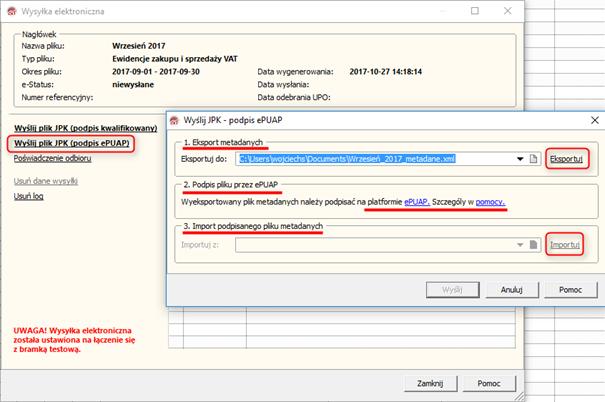Viewport: 605px width, 402px height.
Task: Open the pomocy help link
Action: click(490, 202)
